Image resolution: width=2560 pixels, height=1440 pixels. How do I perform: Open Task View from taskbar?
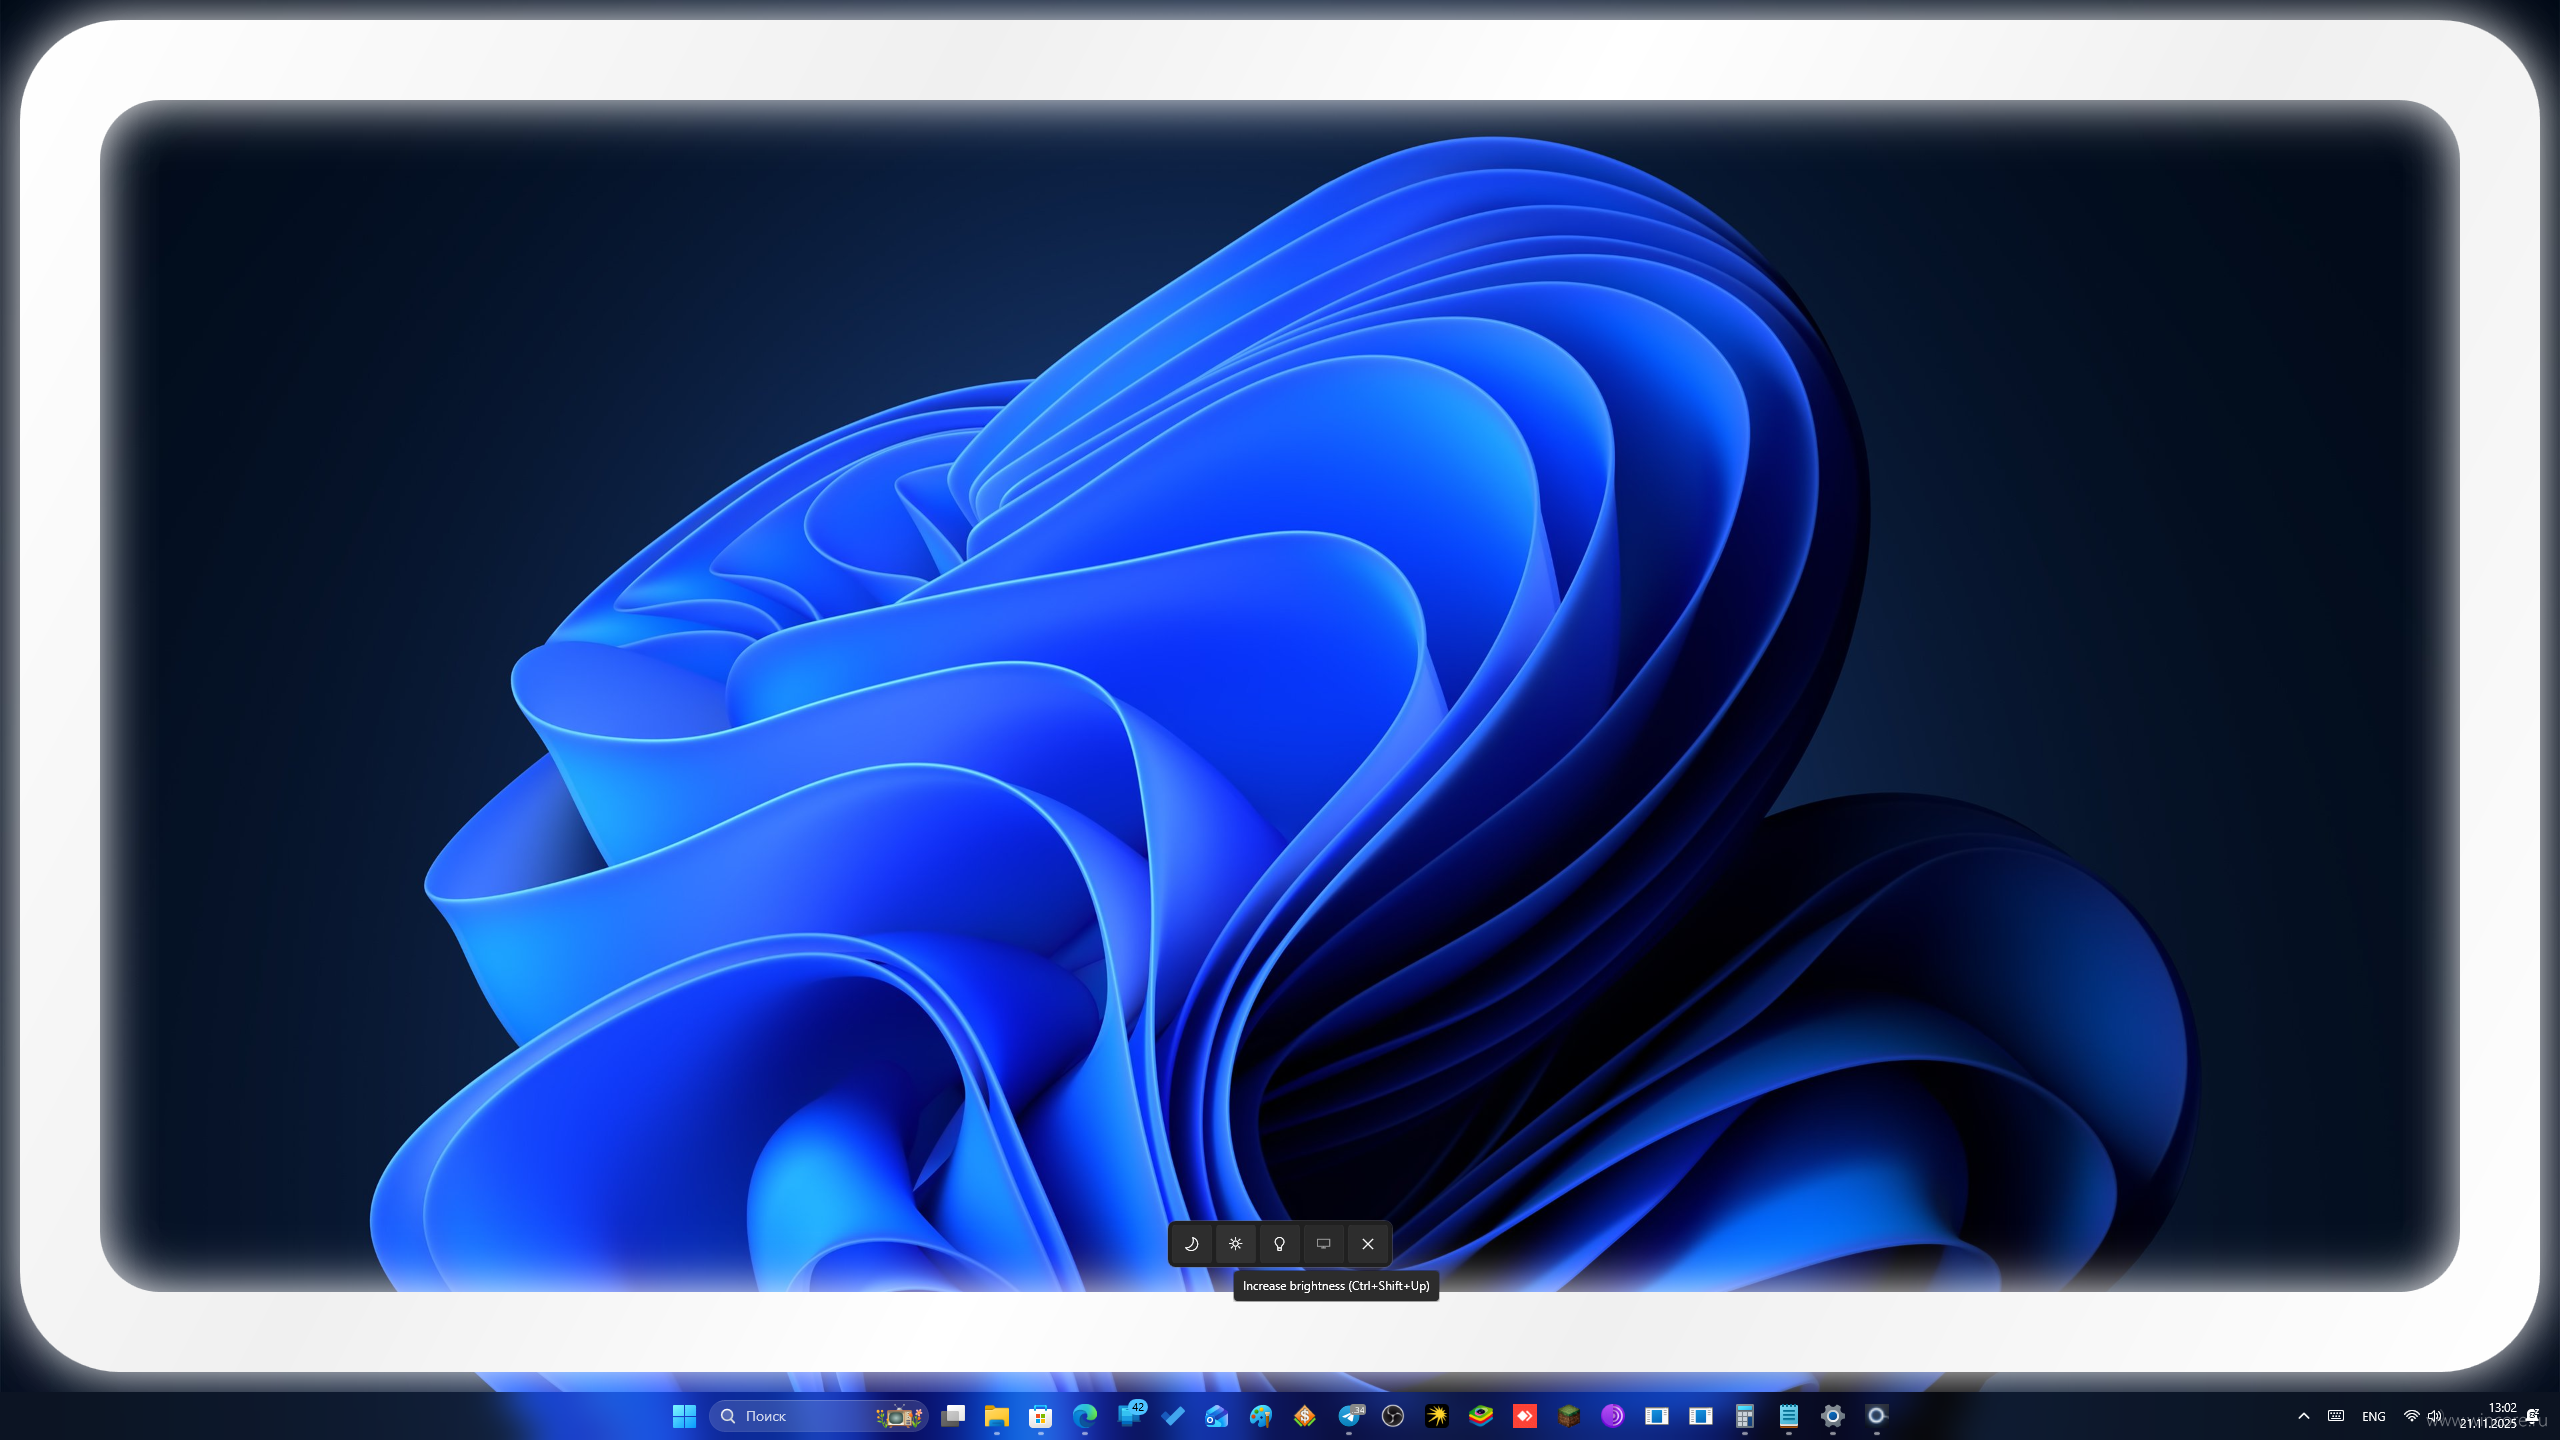pos(953,1415)
